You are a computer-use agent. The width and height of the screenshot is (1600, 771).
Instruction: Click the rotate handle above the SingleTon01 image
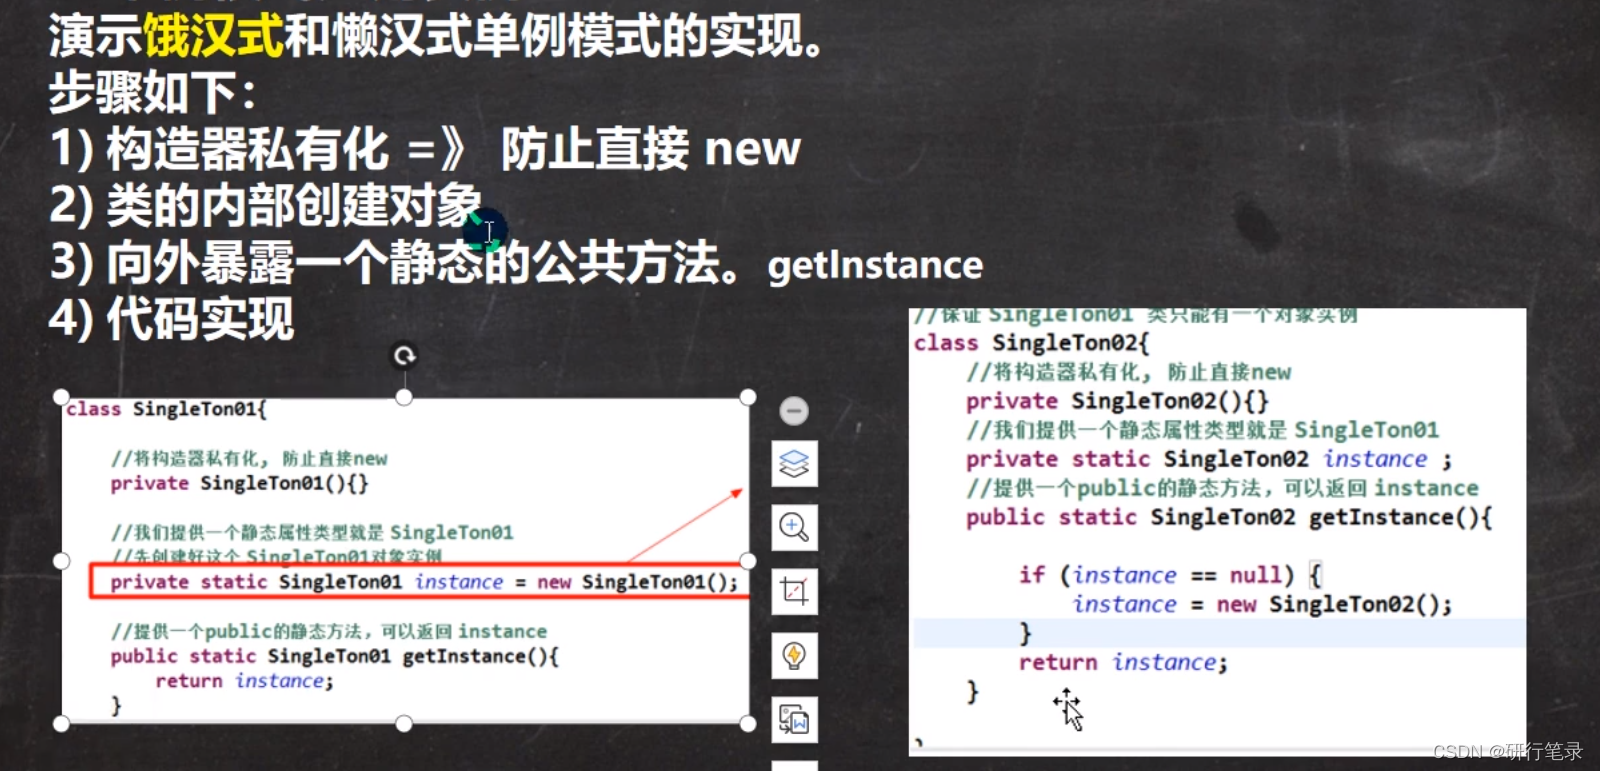[x=404, y=356]
